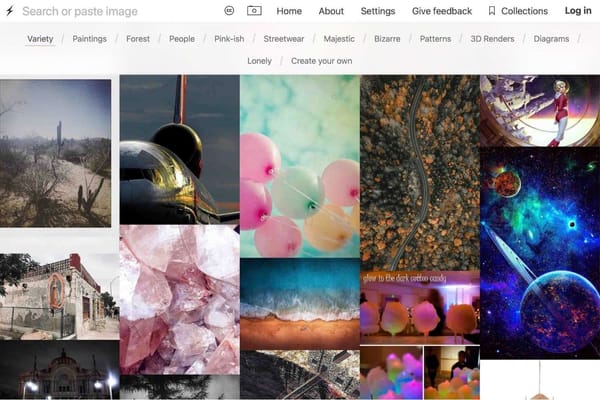Switch to the 3D Renders tab
Screen dimensions: 600x400
coord(492,39)
